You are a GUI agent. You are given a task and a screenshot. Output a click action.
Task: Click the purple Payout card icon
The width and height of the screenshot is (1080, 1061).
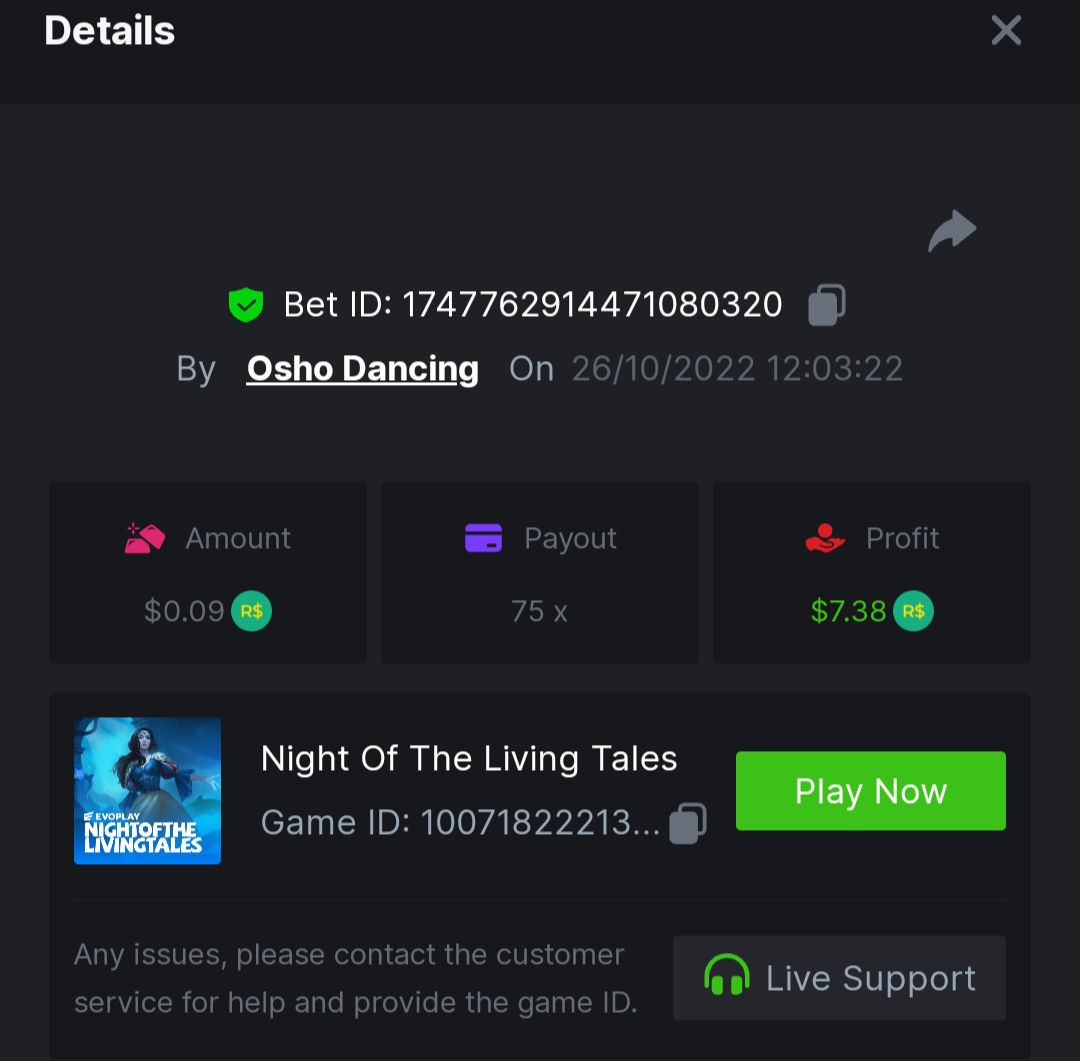click(483, 538)
